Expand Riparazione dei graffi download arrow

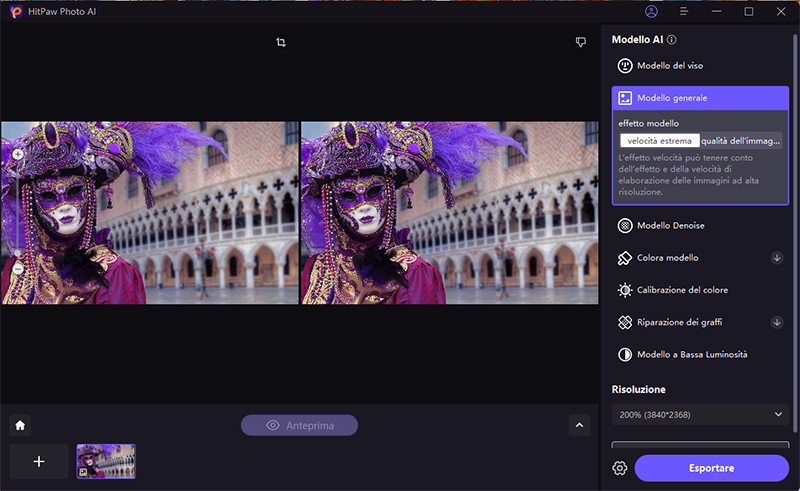tap(777, 322)
